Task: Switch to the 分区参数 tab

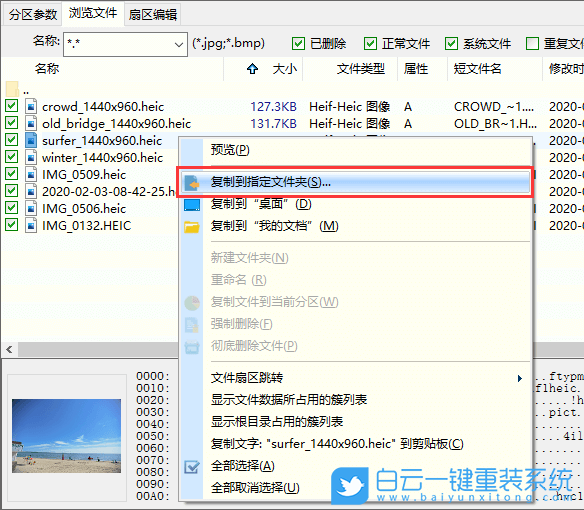Action: [x=33, y=15]
